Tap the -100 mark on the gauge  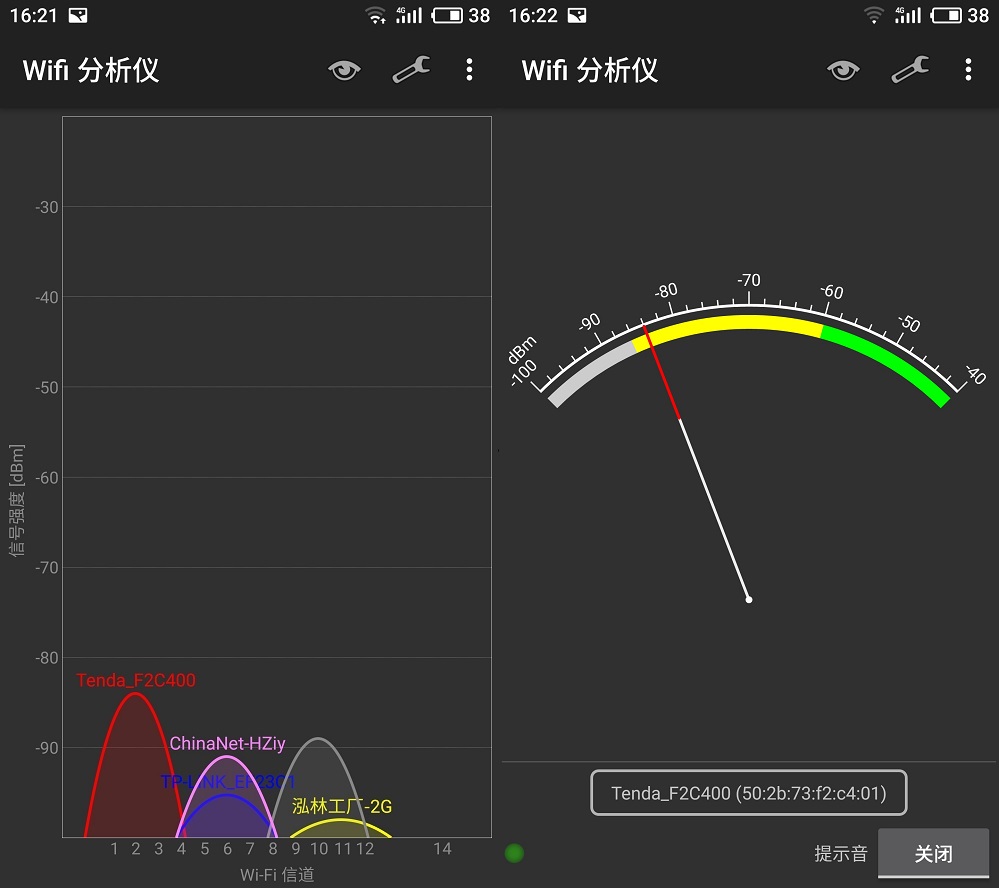click(524, 373)
